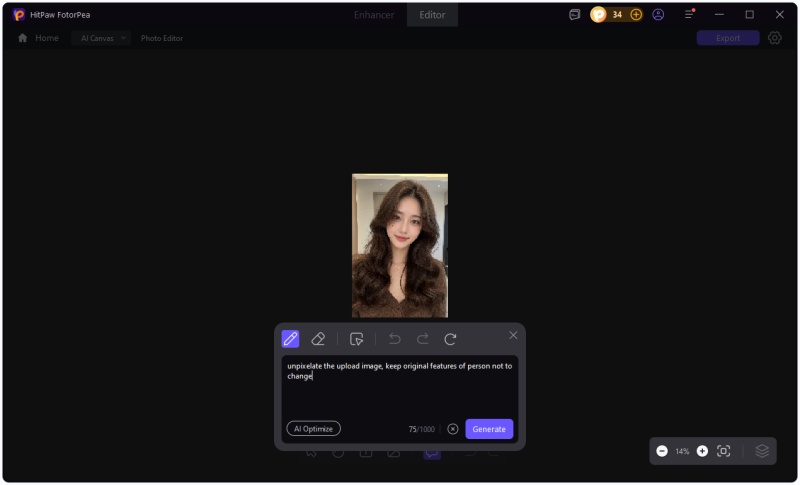Open settings gear next to Export
The width and height of the screenshot is (800, 485).
(x=774, y=38)
